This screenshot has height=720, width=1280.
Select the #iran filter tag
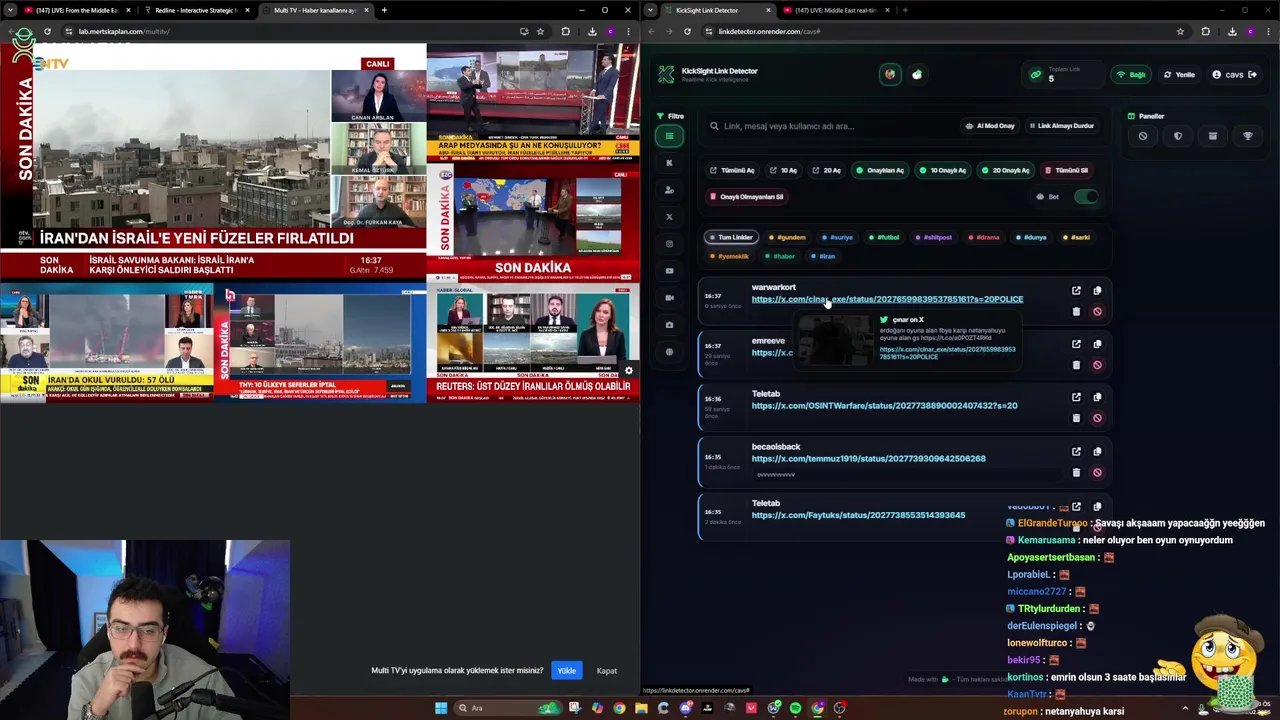pyautogui.click(x=823, y=256)
